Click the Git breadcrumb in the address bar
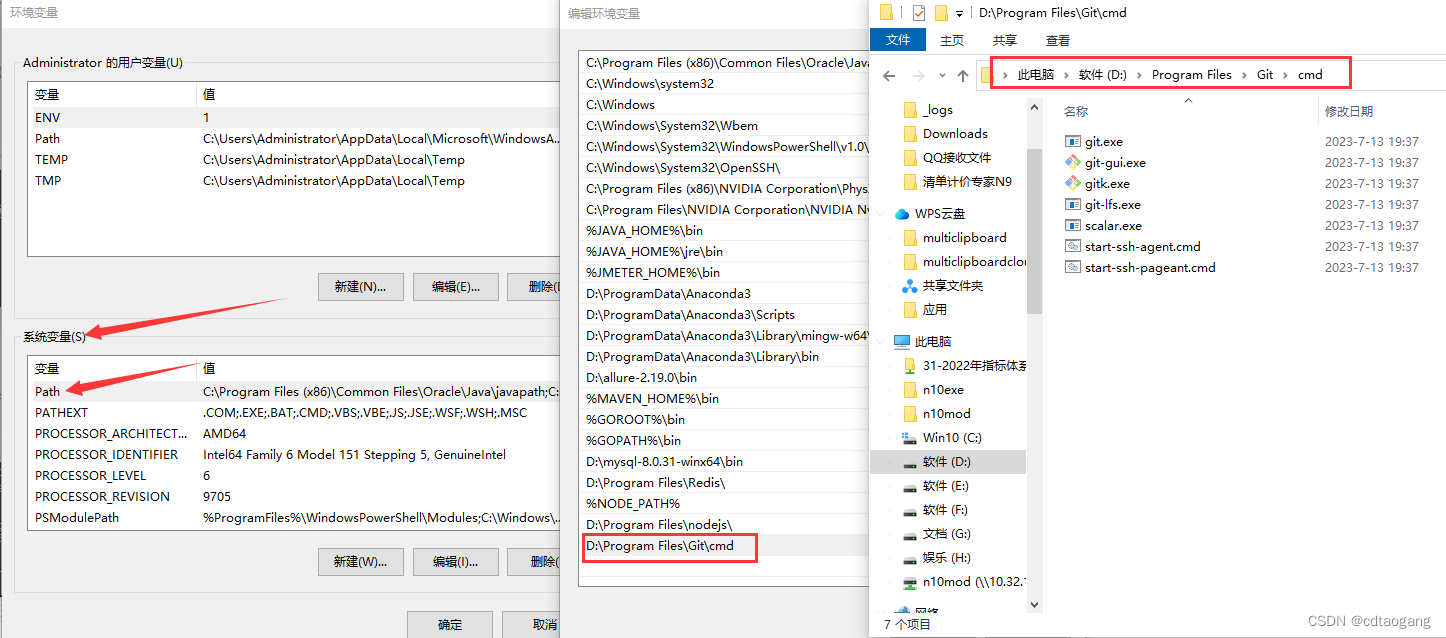 point(1264,73)
